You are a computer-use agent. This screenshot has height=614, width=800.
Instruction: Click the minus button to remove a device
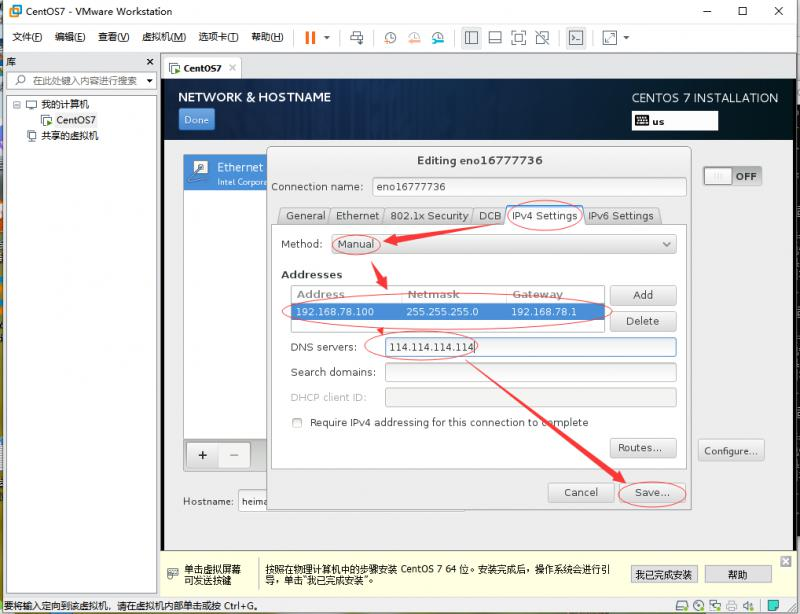[x=234, y=455]
